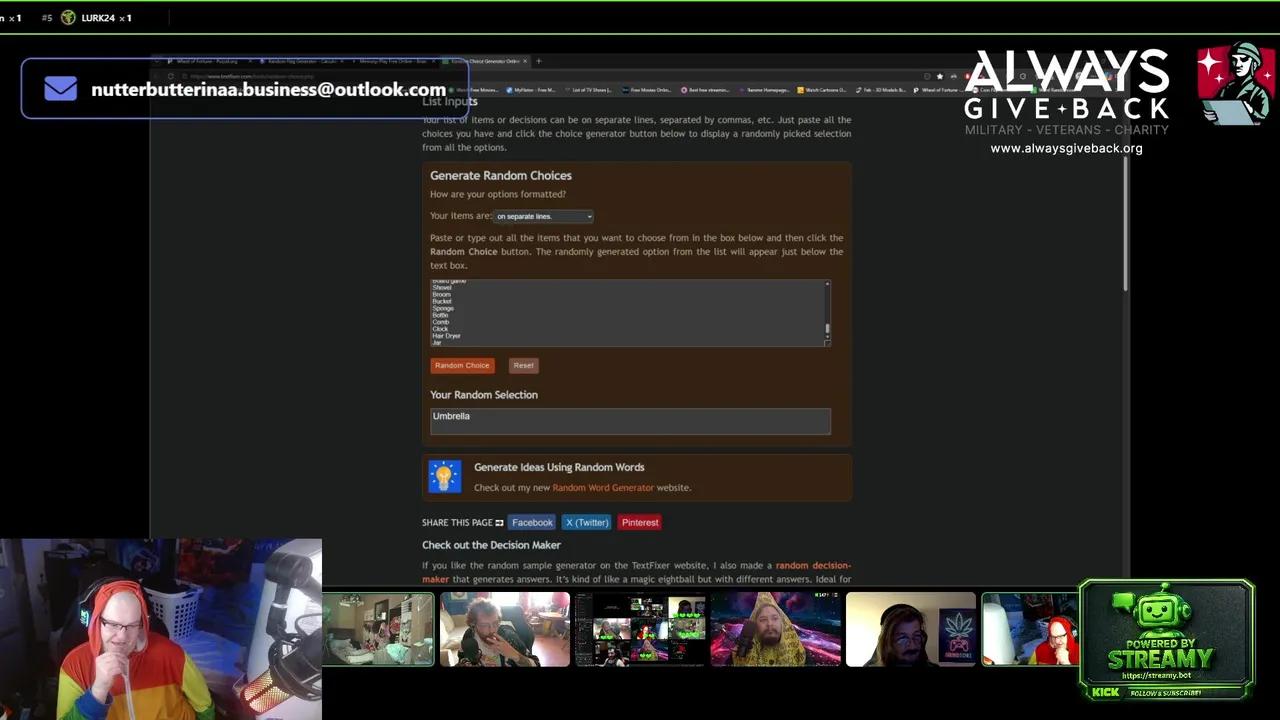This screenshot has height=720, width=1280.
Task: Click the Shovel list entry
Action: pyautogui.click(x=442, y=288)
